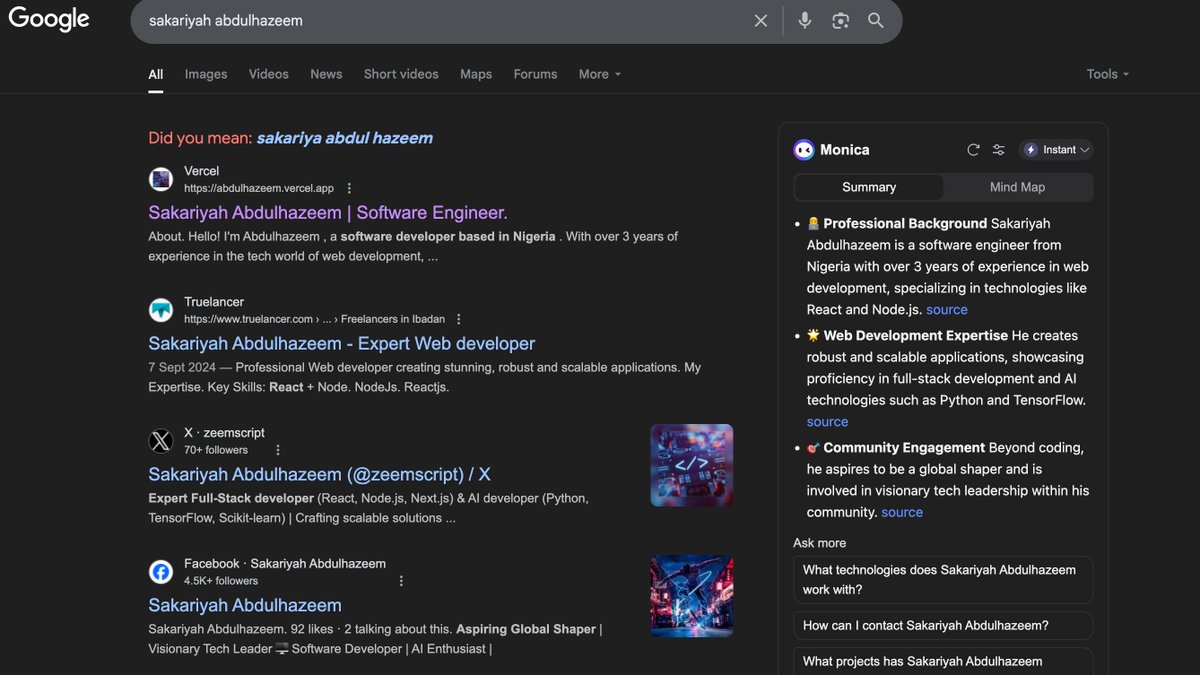Click the Vercel site favicon
This screenshot has width=1200, height=675.
[x=161, y=179]
